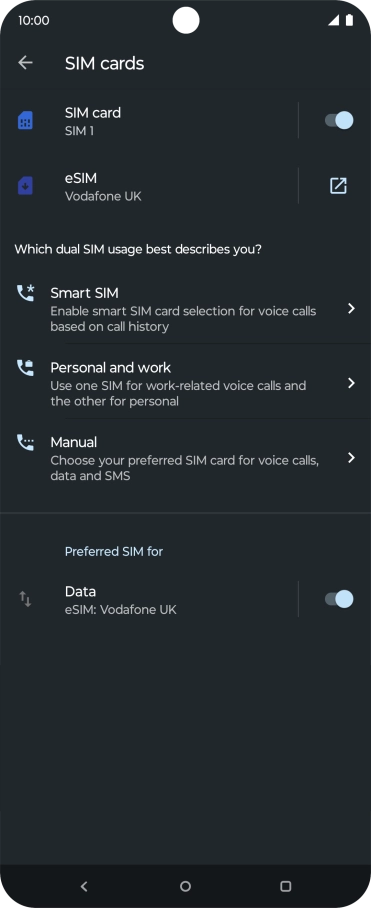Open Manual settings chevron arrow

pyautogui.click(x=351, y=458)
